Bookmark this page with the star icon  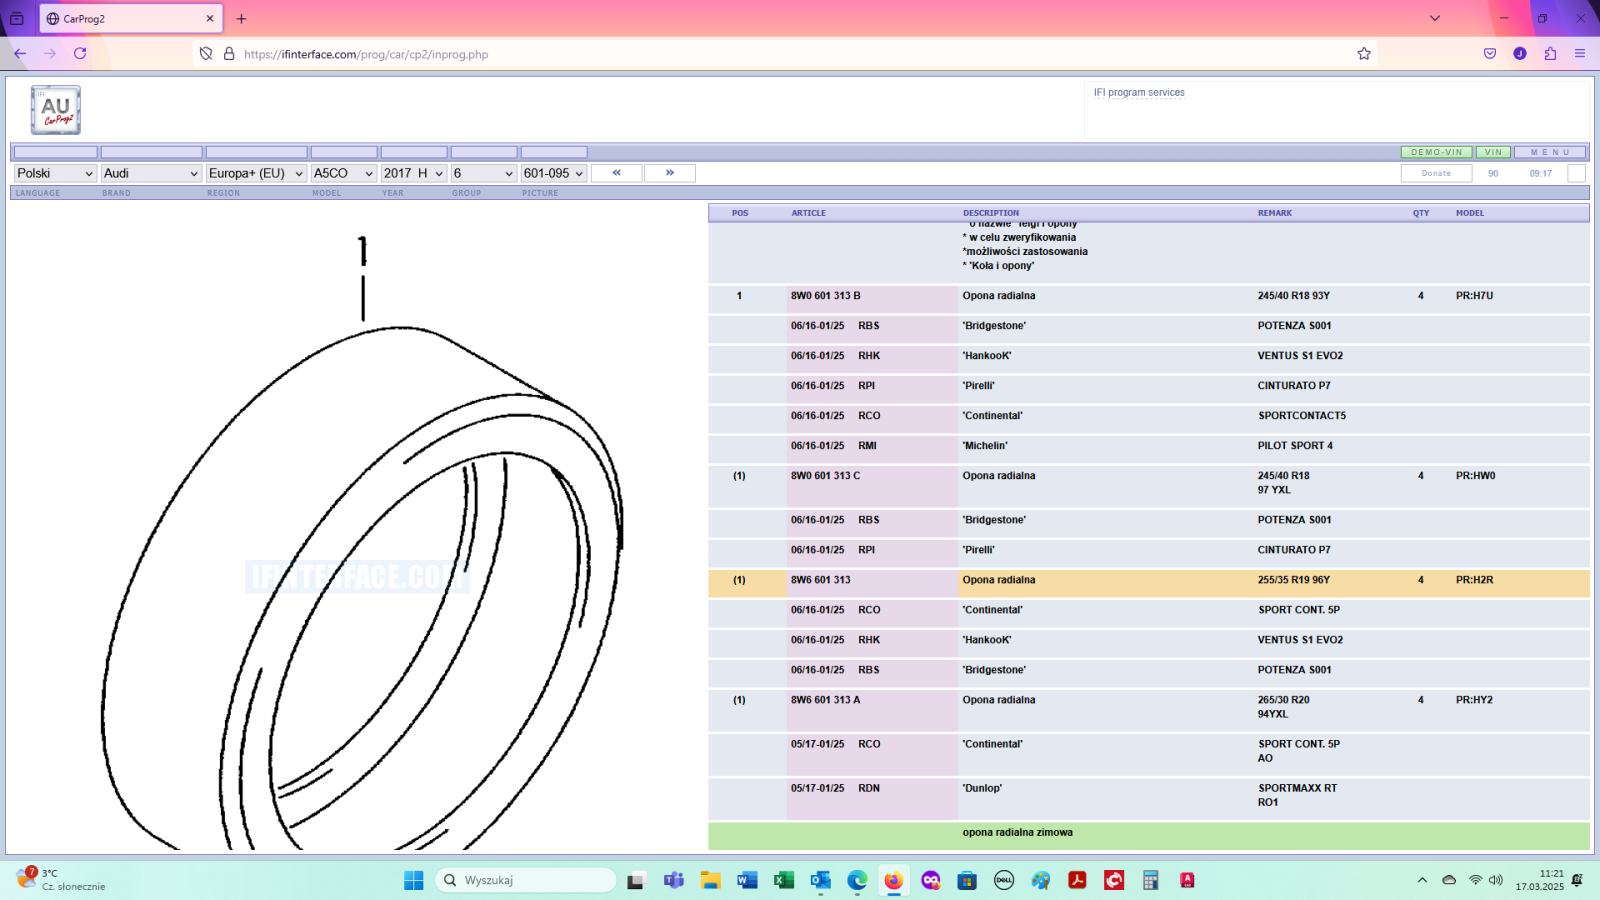click(x=1364, y=54)
